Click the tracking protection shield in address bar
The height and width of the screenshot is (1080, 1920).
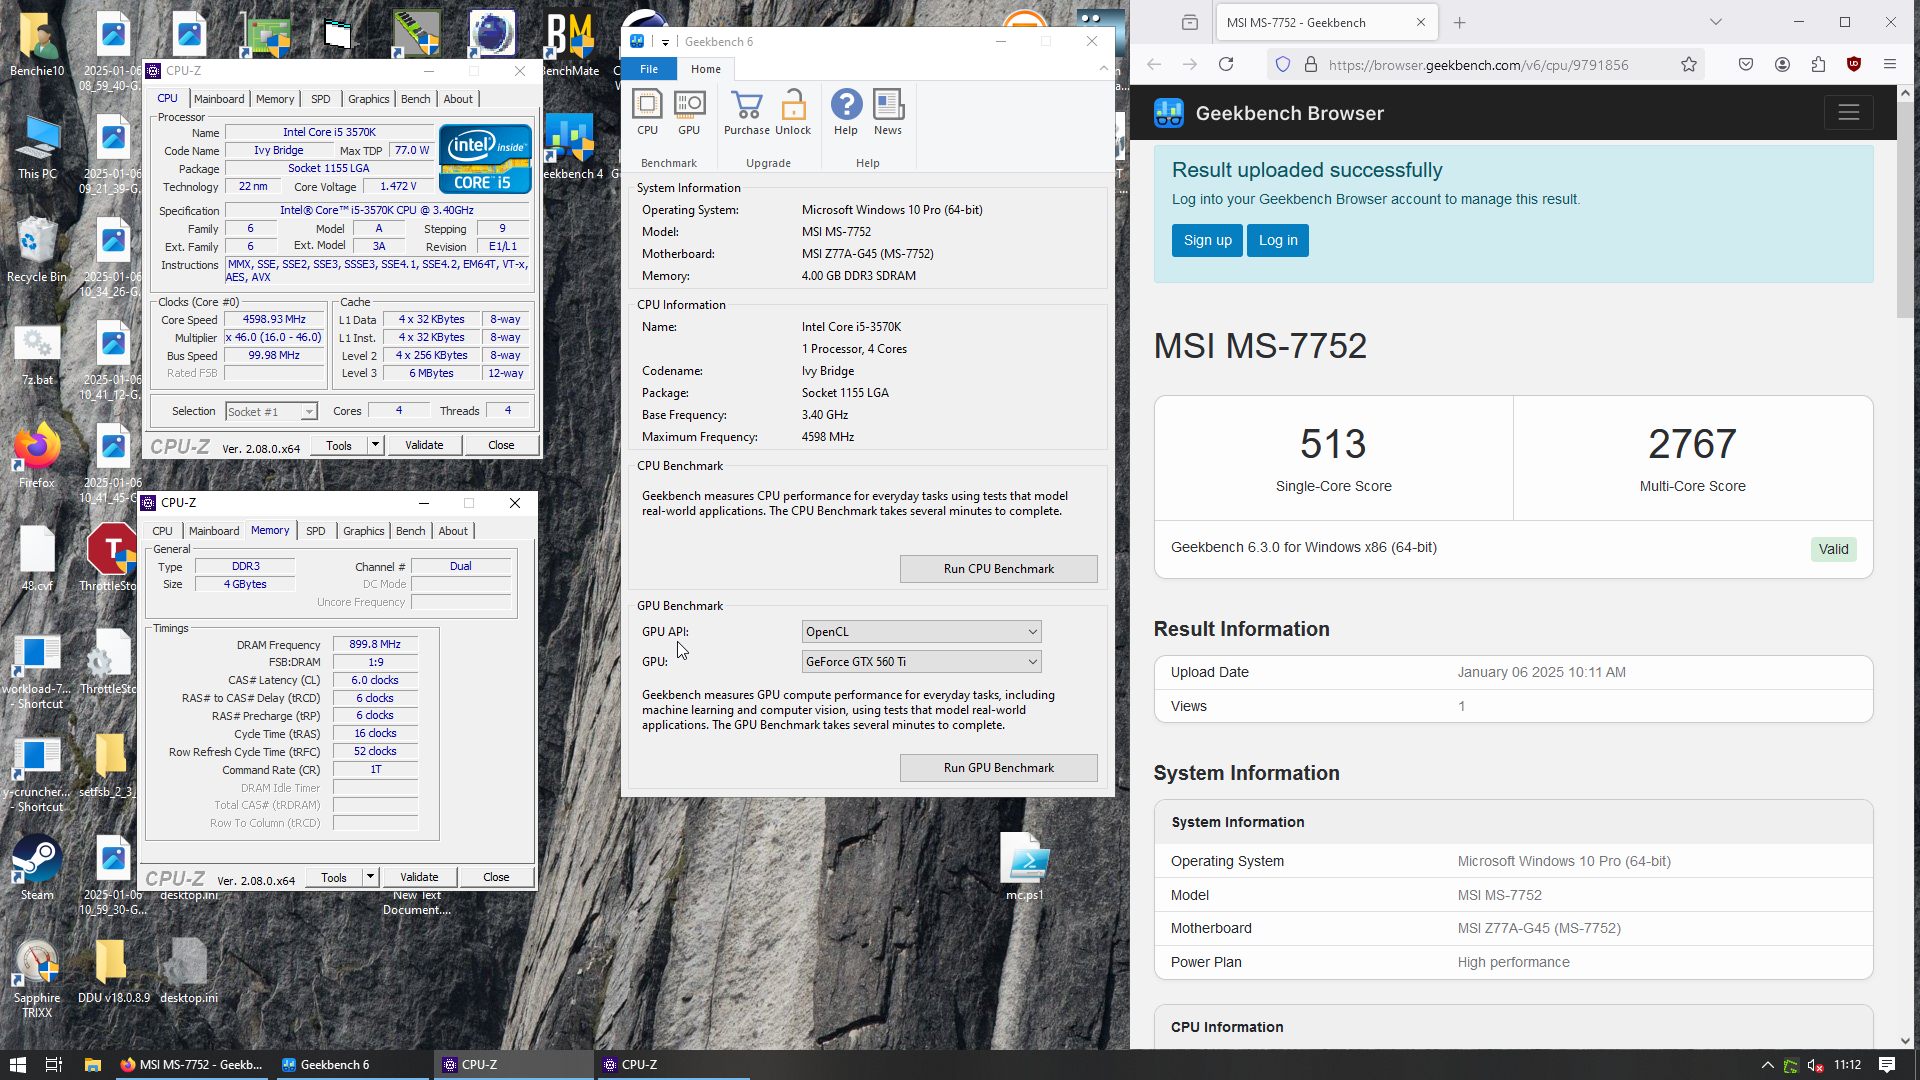click(x=1283, y=65)
